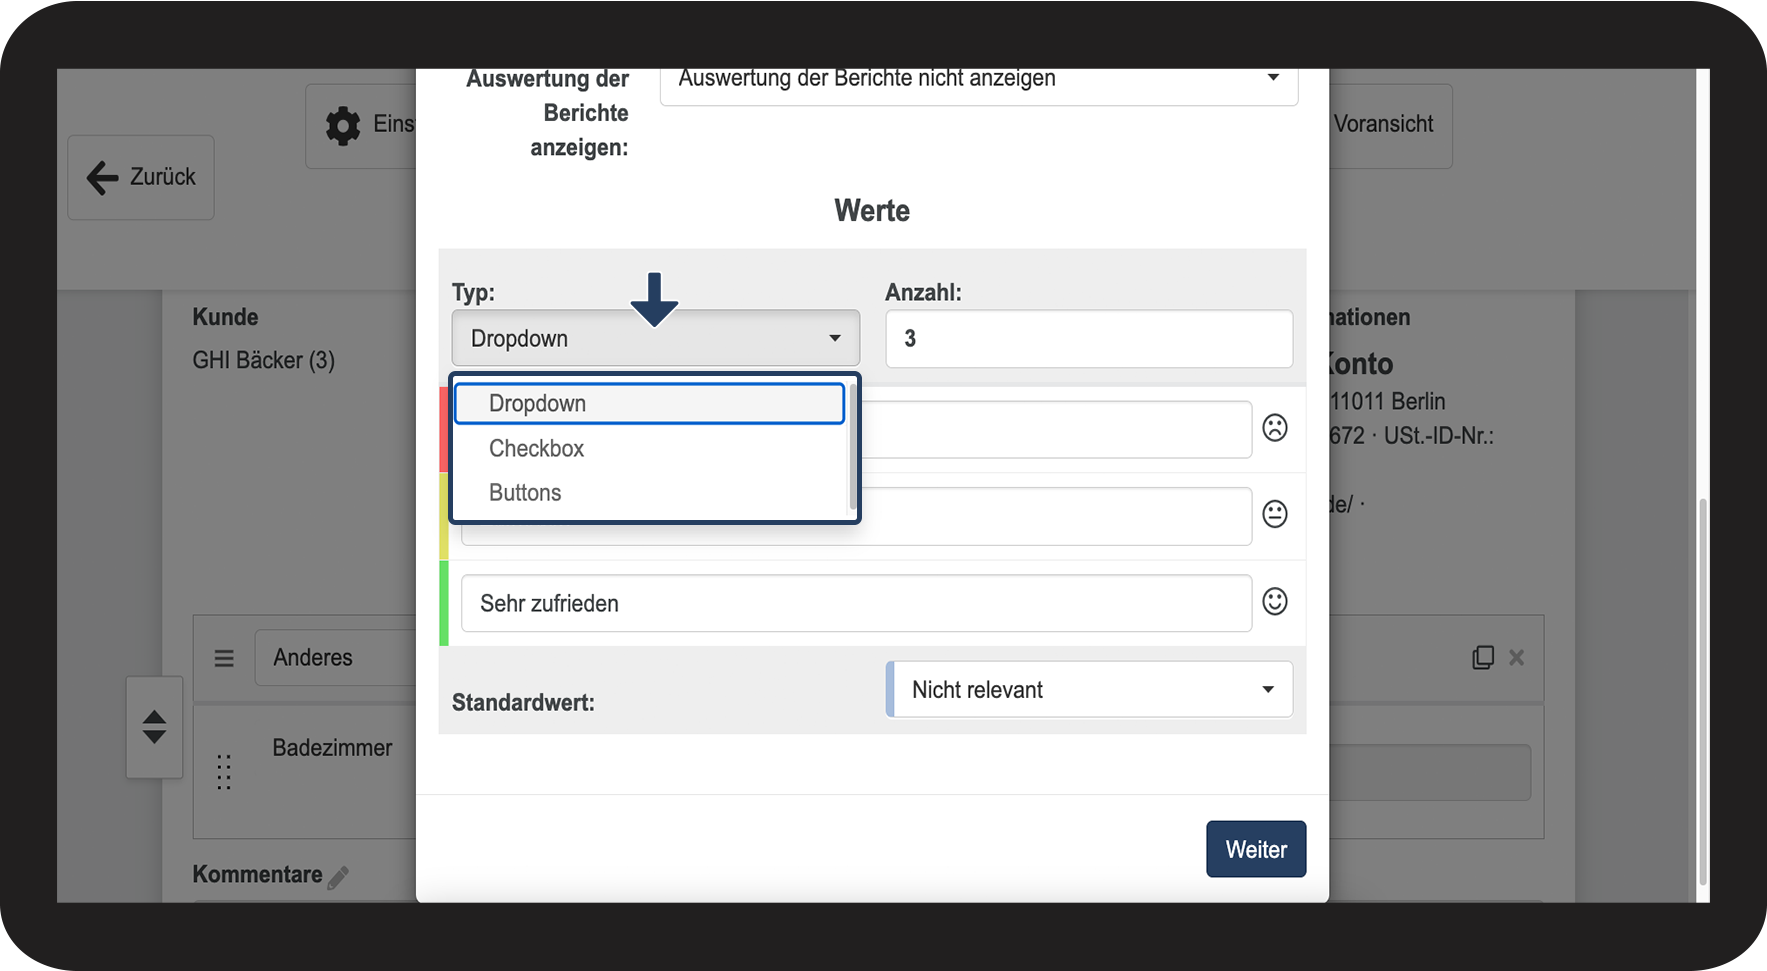Open settings via the gear icon
Image resolution: width=1767 pixels, height=971 pixels.
tap(343, 126)
